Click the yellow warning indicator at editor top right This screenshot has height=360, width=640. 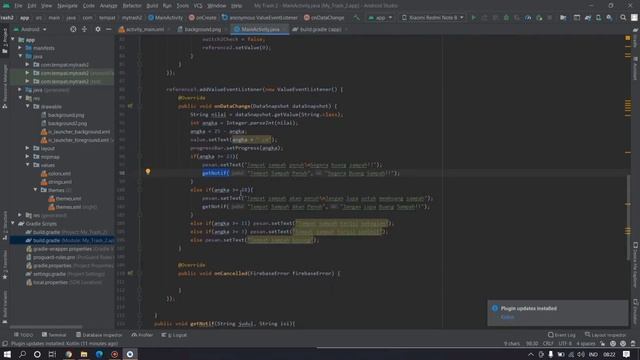(628, 38)
